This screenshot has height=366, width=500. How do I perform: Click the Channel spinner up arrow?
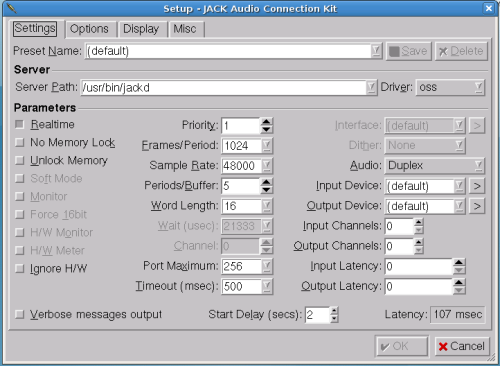266,242
